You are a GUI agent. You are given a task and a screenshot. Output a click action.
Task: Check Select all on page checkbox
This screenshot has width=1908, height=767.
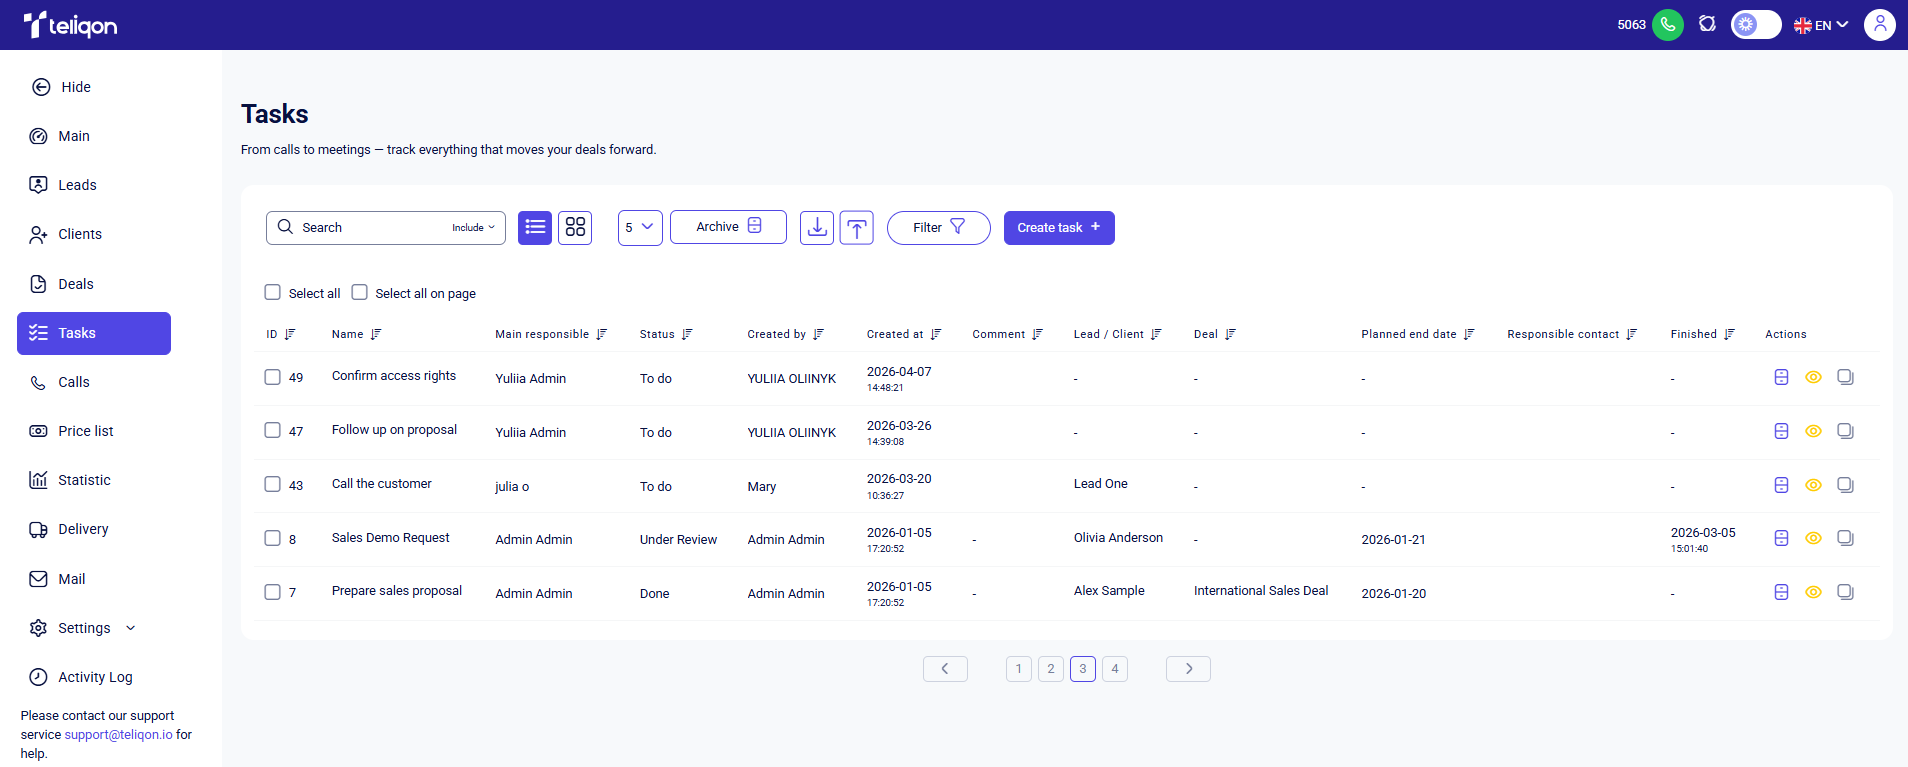359,292
